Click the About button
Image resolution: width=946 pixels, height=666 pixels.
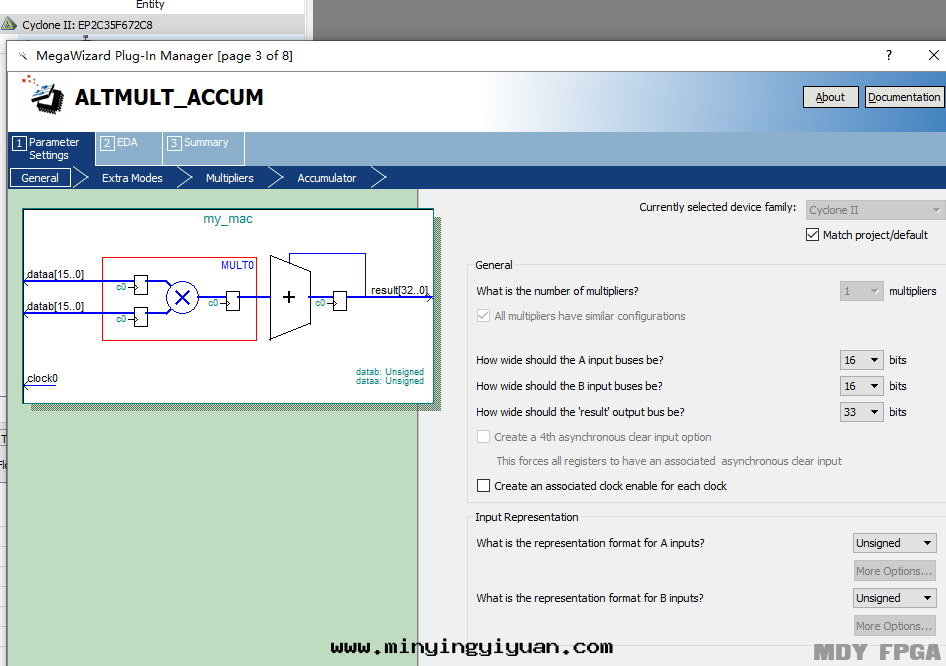(x=830, y=97)
